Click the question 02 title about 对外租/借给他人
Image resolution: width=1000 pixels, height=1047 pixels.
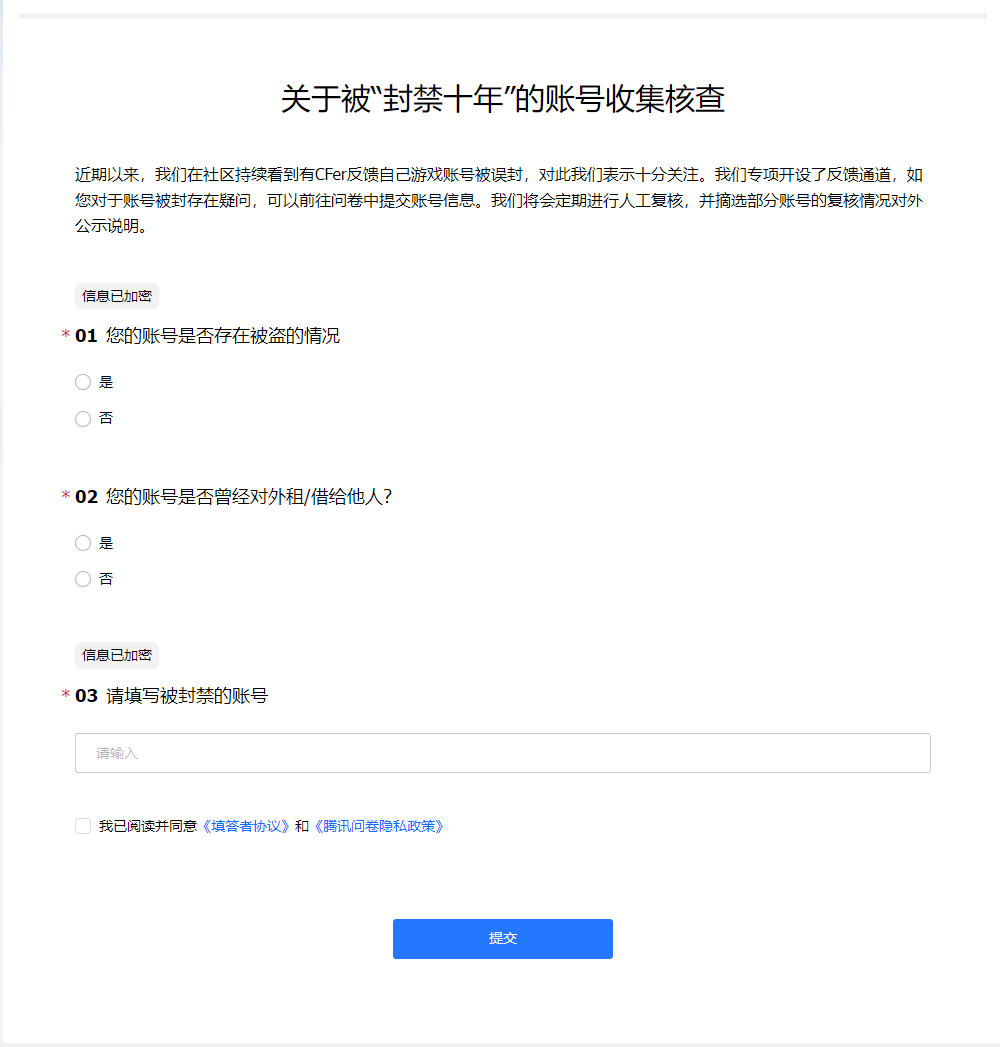coord(249,497)
